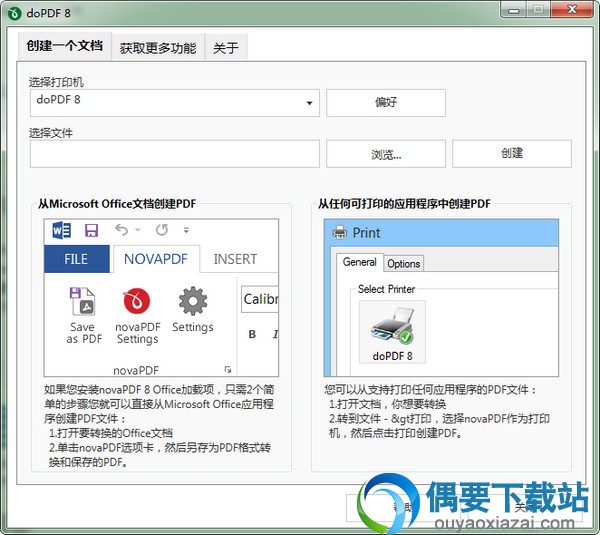
Task: Click the doPDF logo in title bar
Action: (x=15, y=13)
